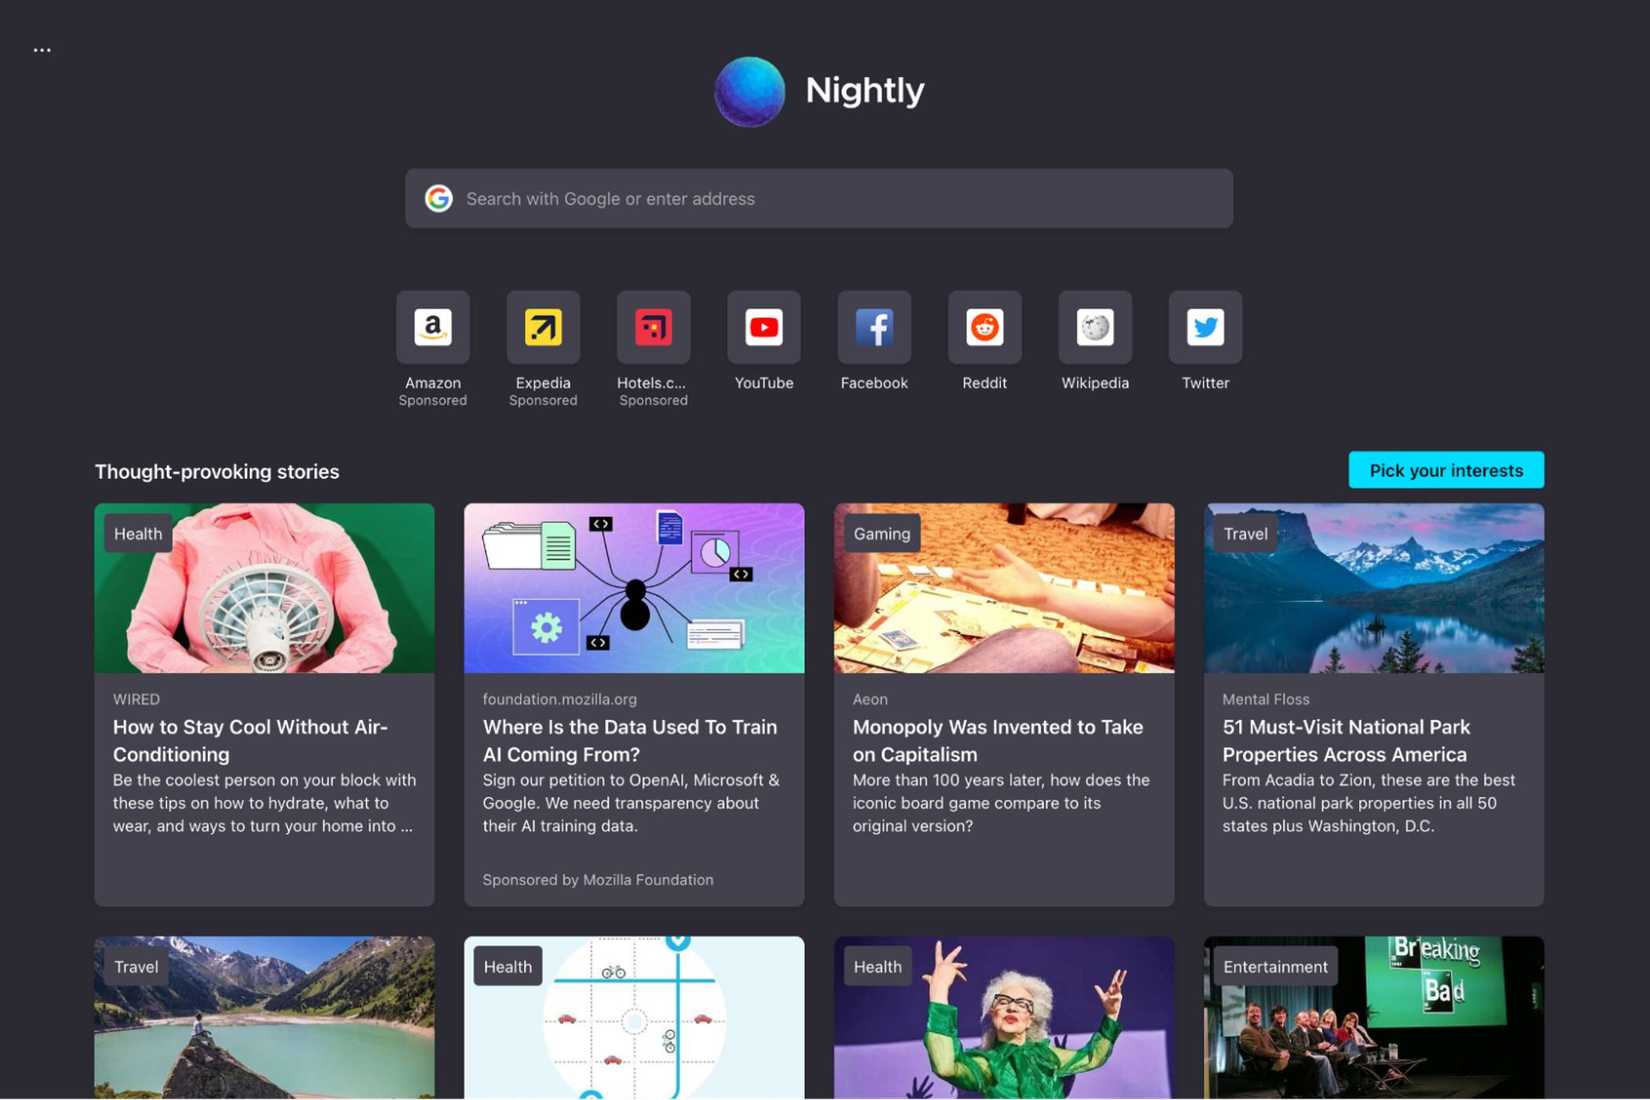Select the Health category label on the fan story
The height and width of the screenshot is (1100, 1650).
[x=137, y=533]
